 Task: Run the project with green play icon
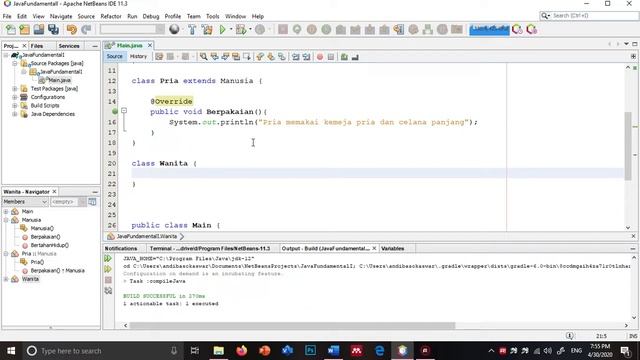(222, 29)
